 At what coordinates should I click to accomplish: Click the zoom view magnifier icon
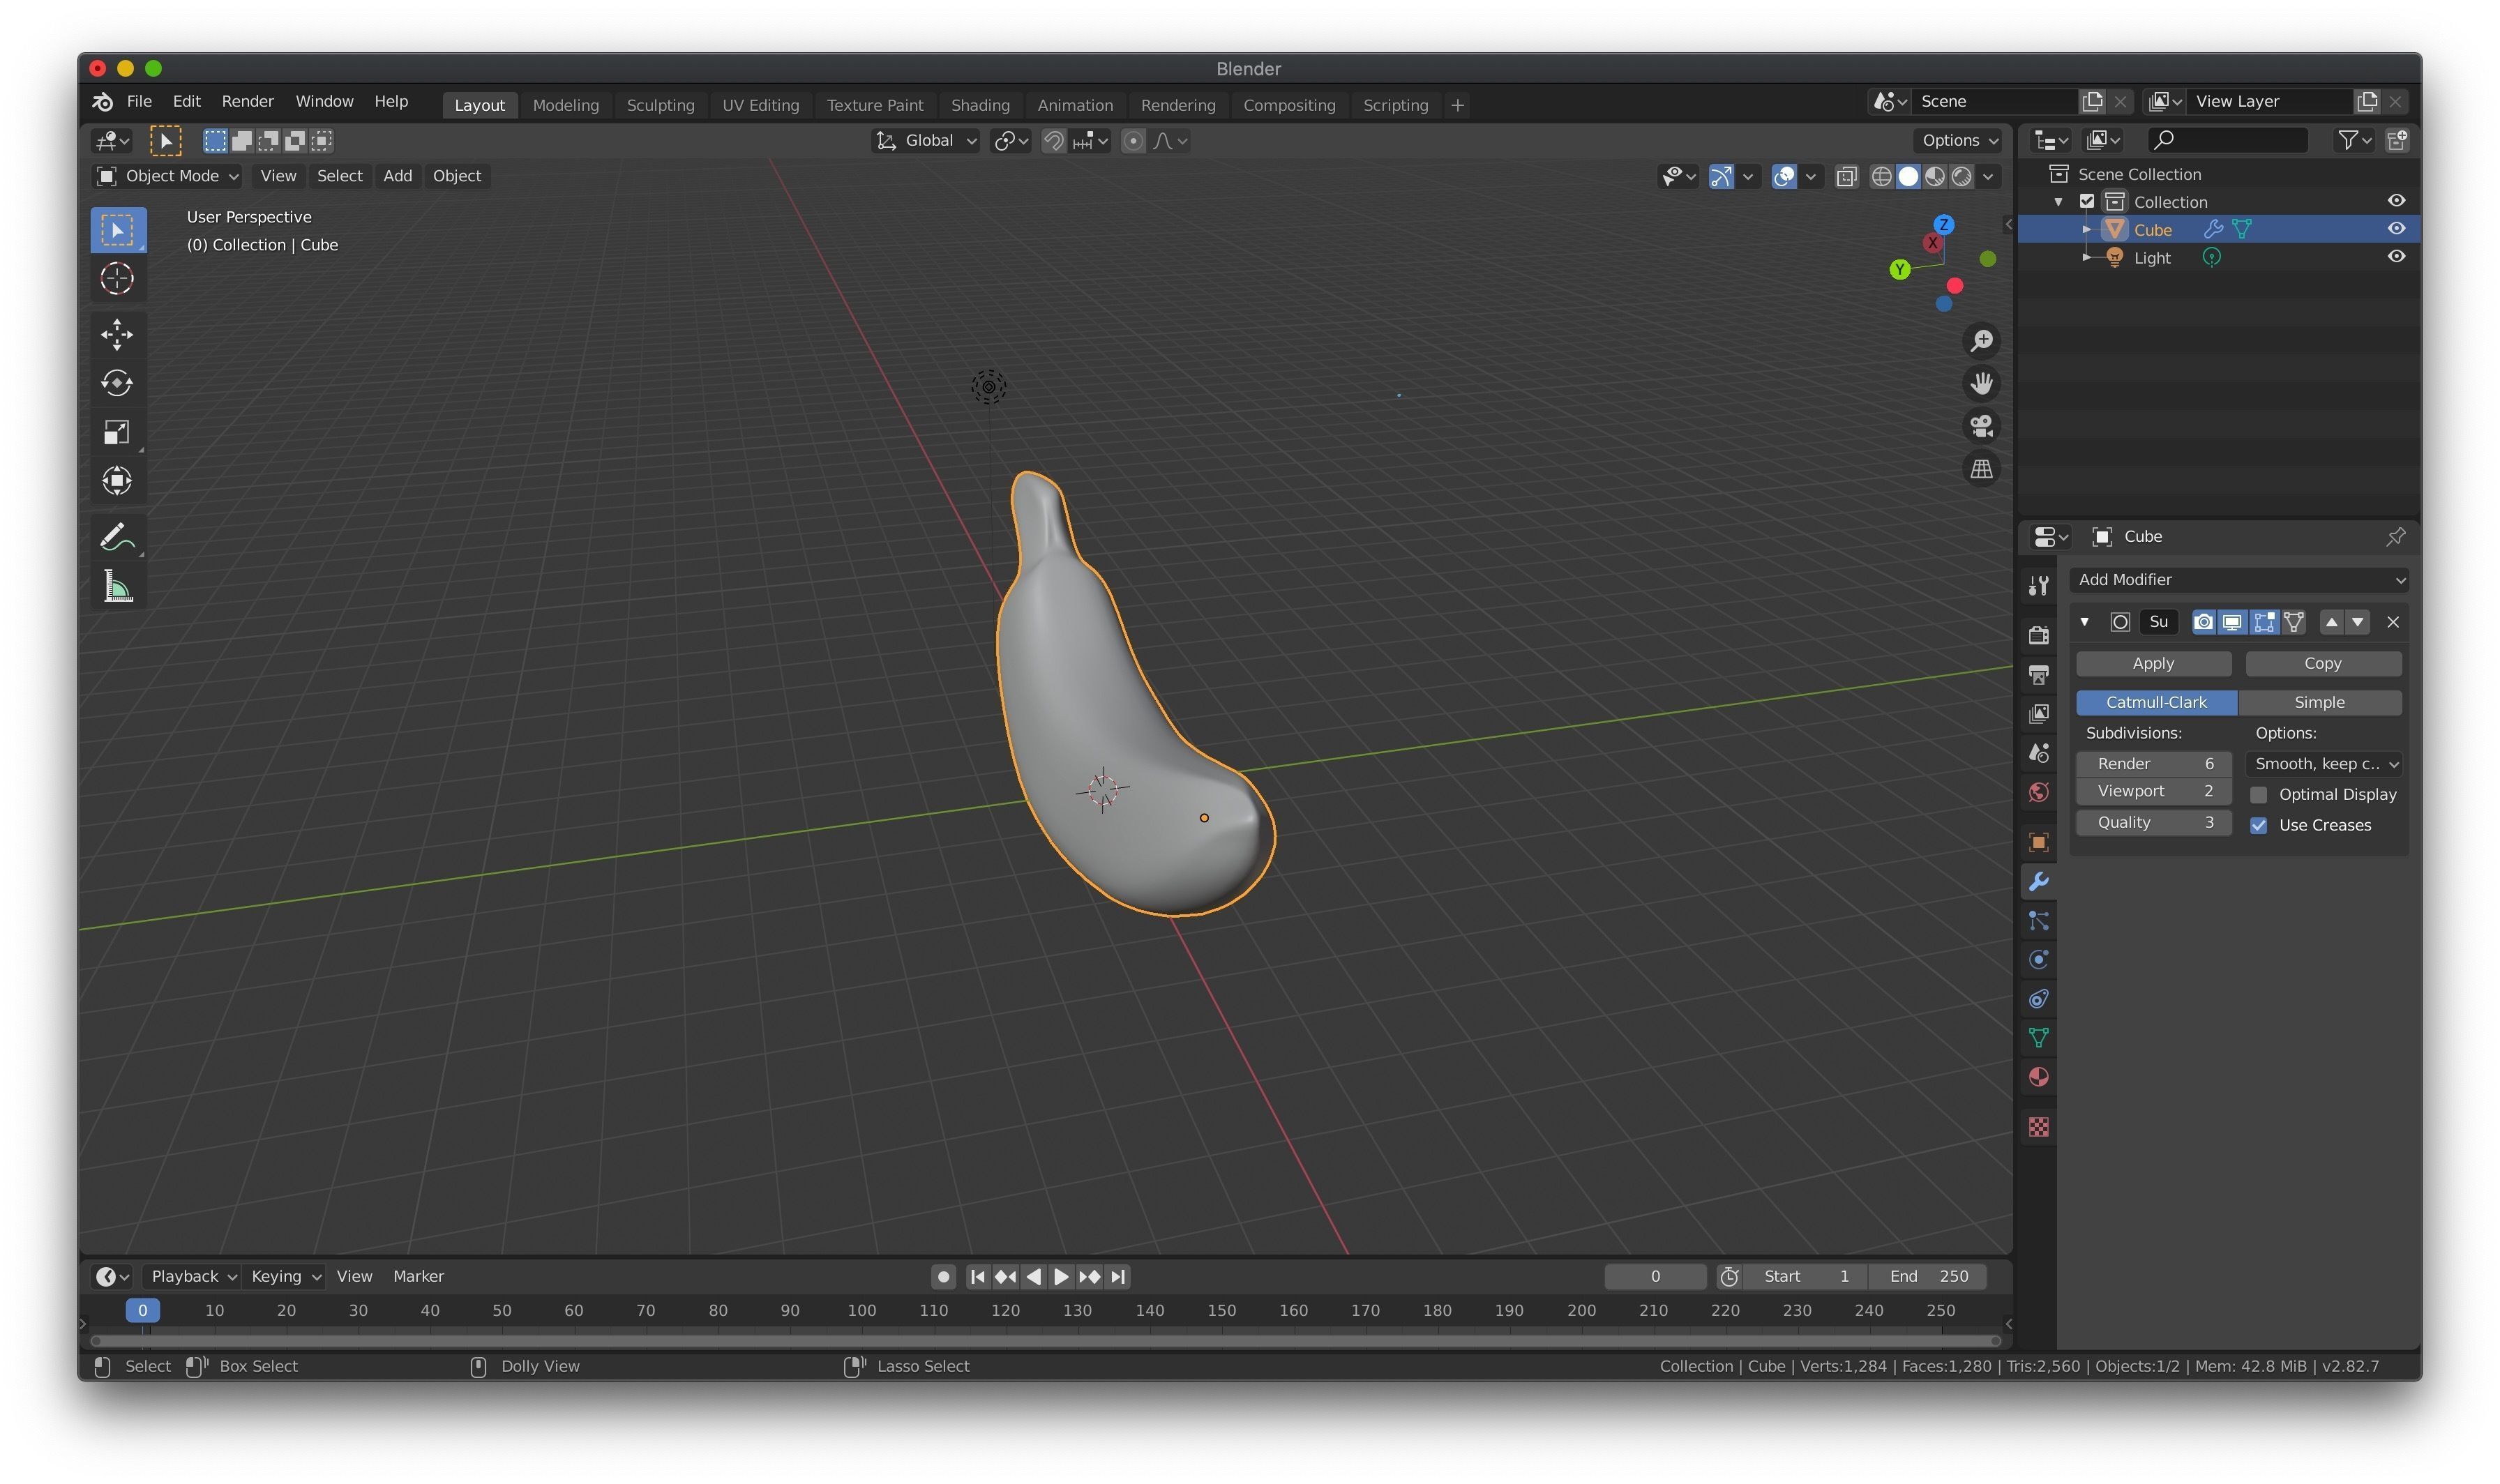click(x=1982, y=341)
